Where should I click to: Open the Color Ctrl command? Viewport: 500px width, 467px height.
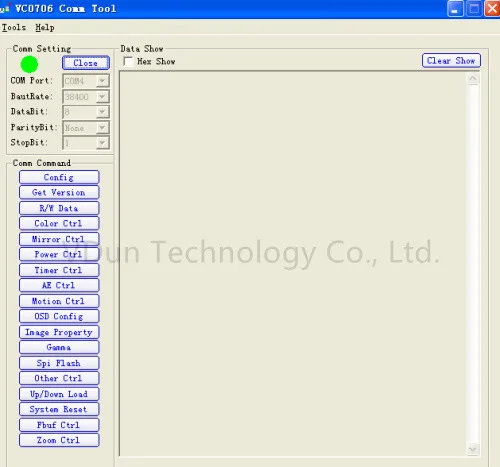click(59, 223)
